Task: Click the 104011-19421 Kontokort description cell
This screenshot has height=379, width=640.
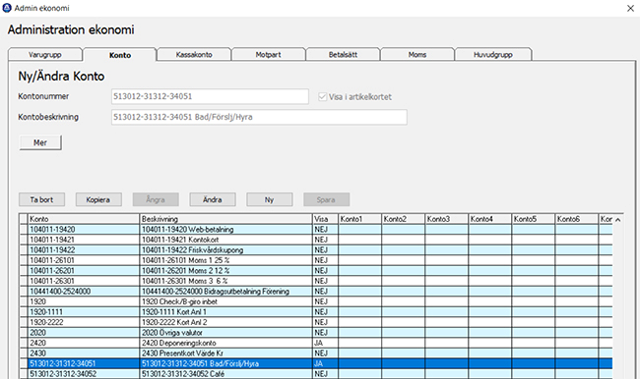Action: (x=226, y=240)
